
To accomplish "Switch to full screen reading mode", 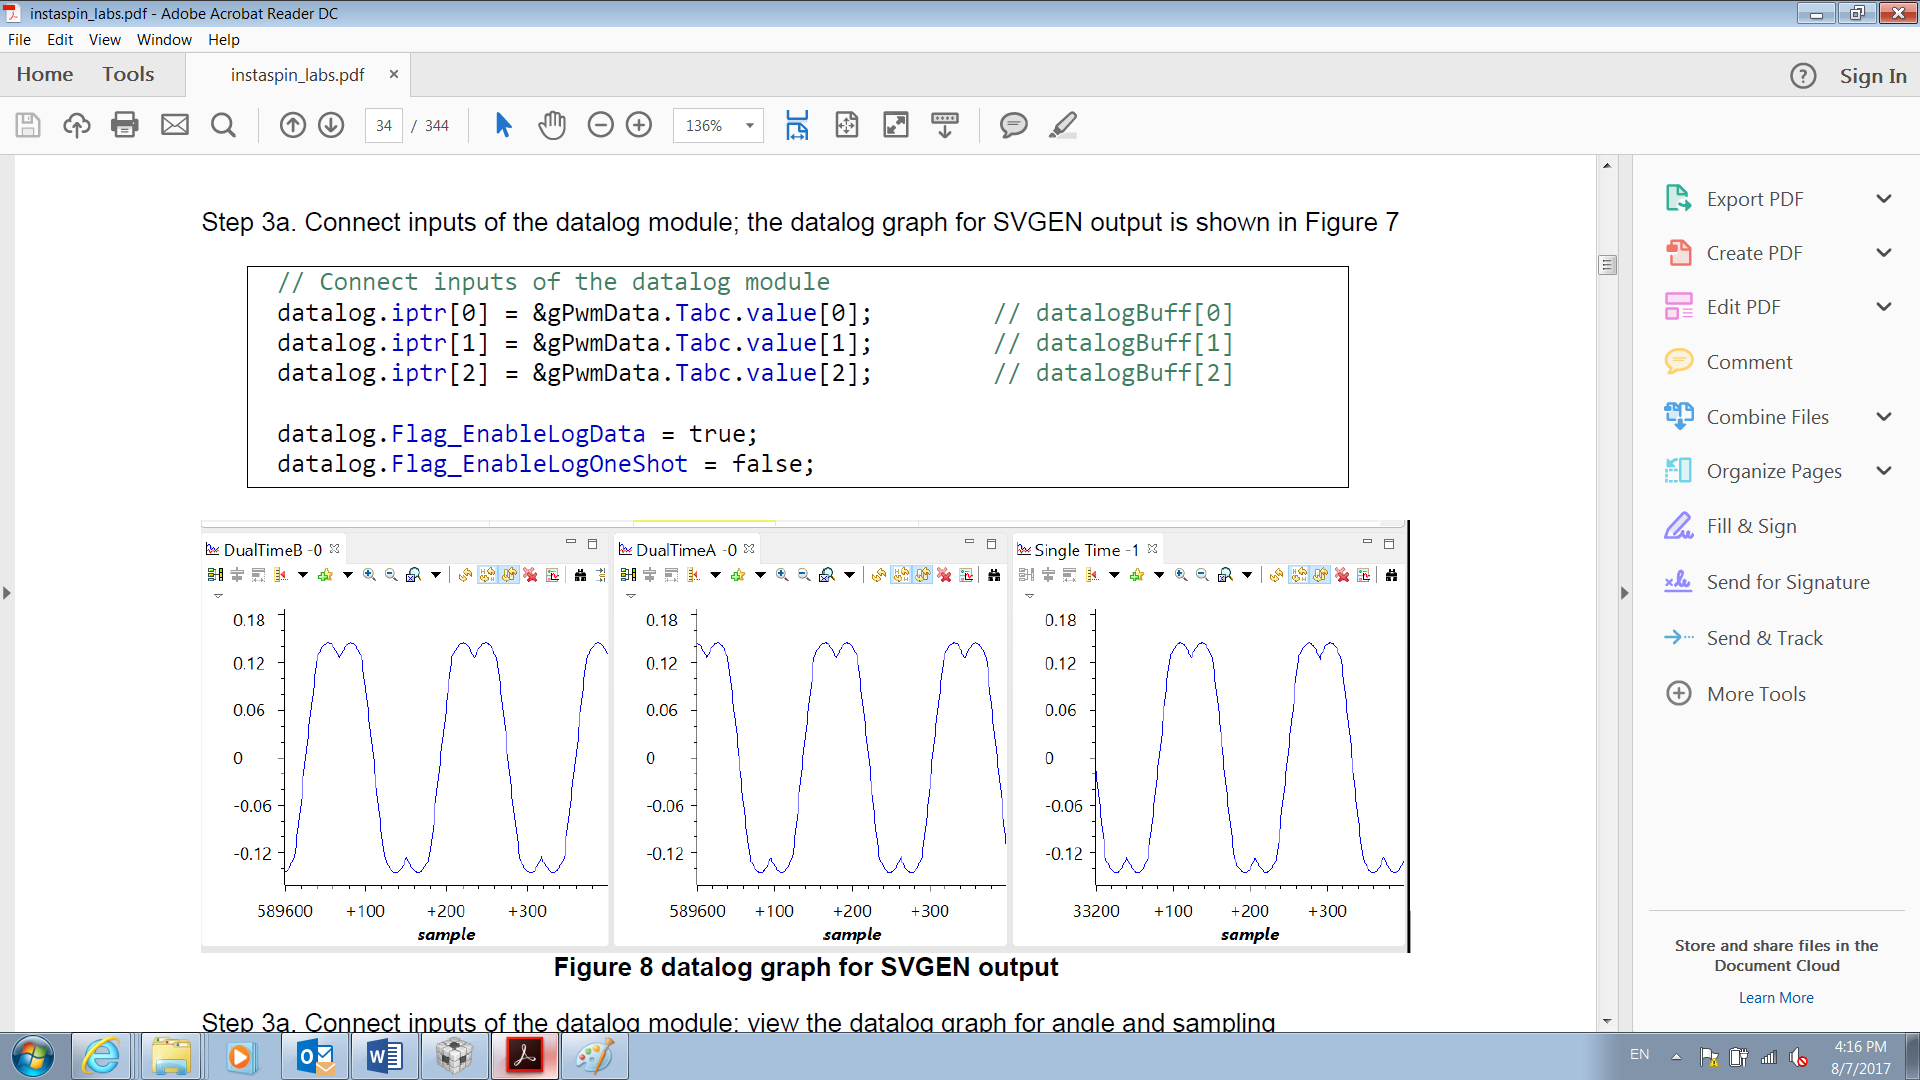I will (x=896, y=125).
